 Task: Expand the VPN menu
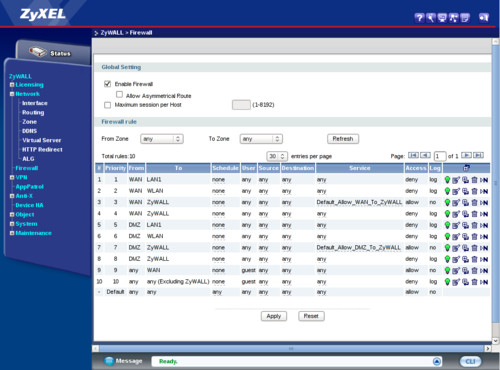(12, 177)
